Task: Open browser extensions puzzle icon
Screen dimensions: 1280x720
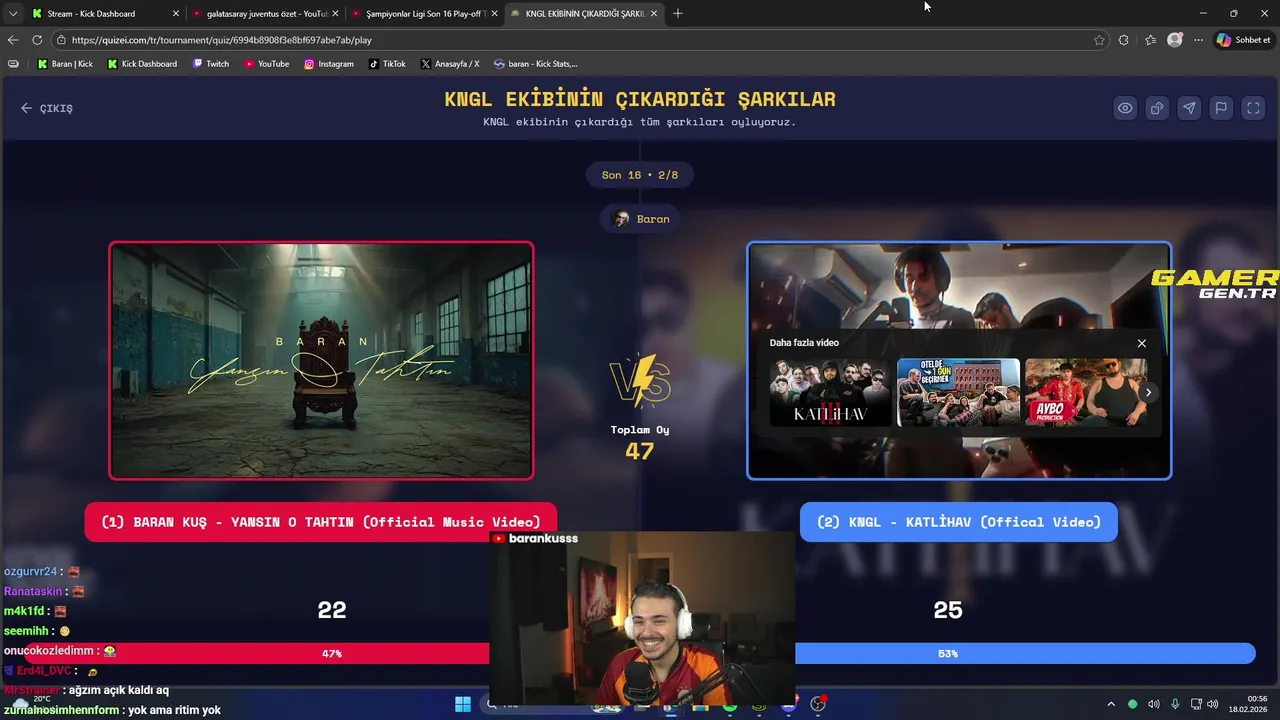Action: pos(1124,40)
